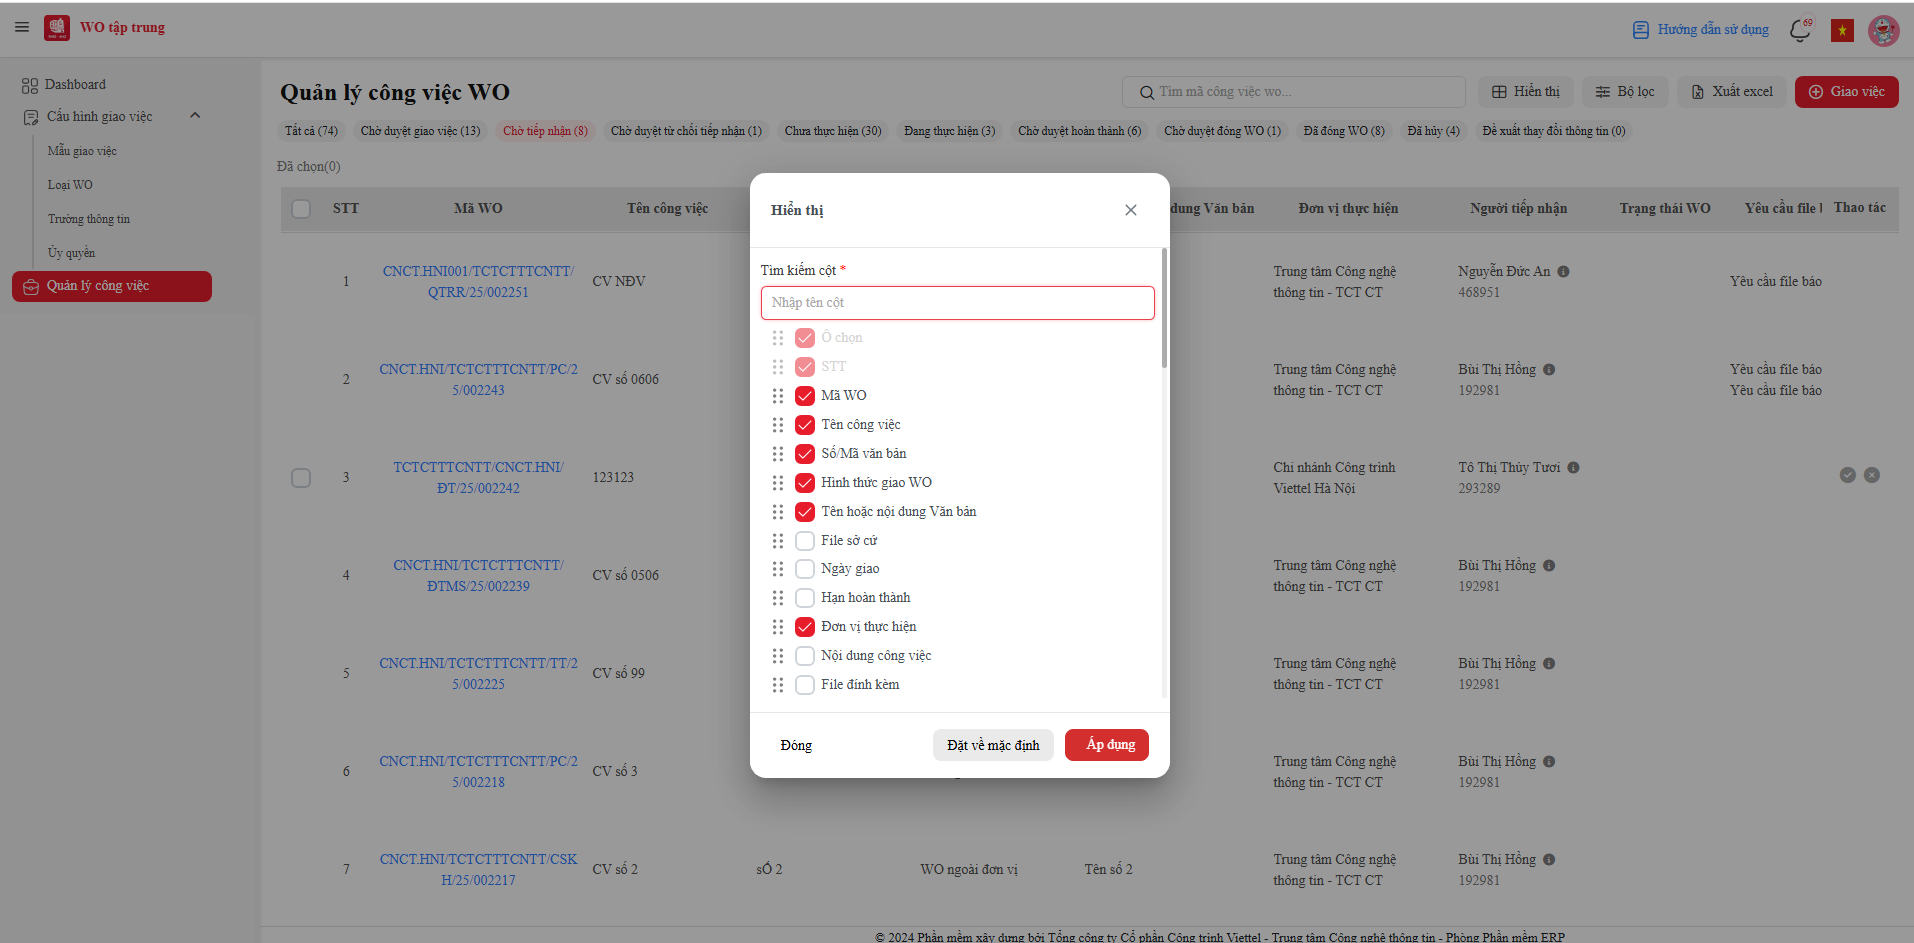Image resolution: width=1914 pixels, height=943 pixels.
Task: Open the Bộ lọc filter panel
Action: click(1624, 92)
